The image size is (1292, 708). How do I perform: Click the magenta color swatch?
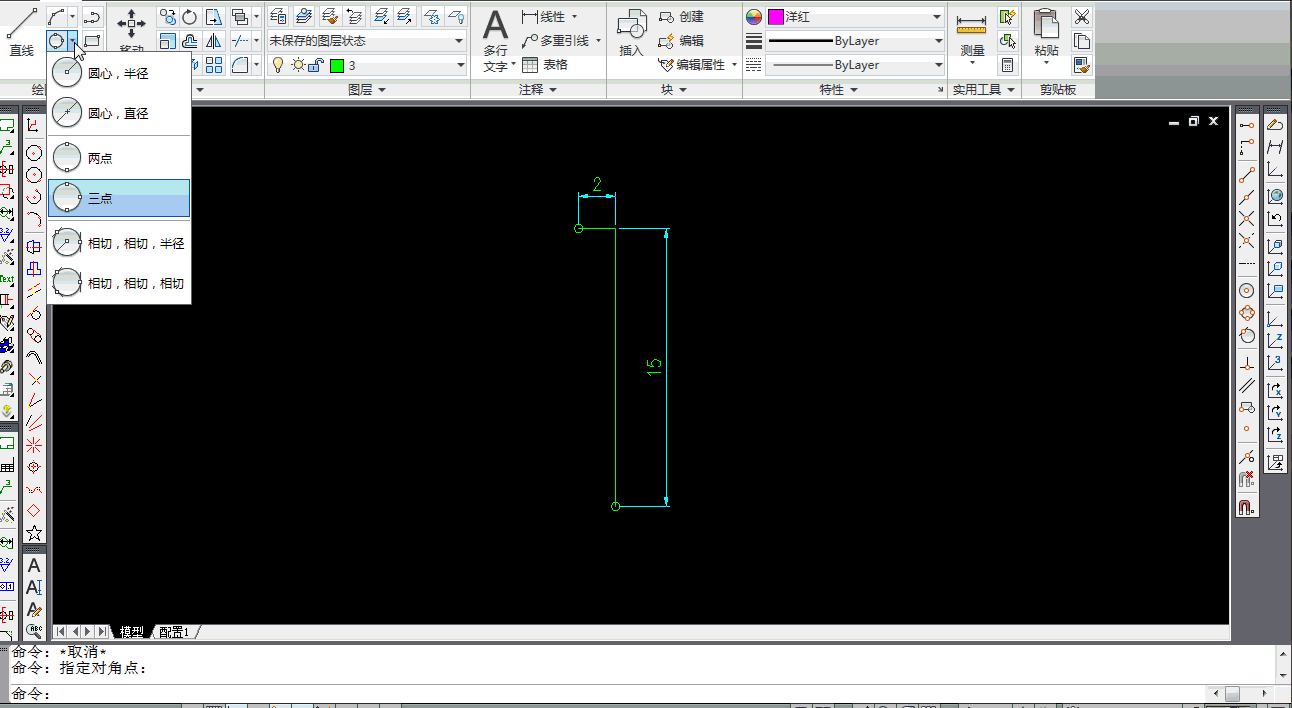(x=776, y=17)
